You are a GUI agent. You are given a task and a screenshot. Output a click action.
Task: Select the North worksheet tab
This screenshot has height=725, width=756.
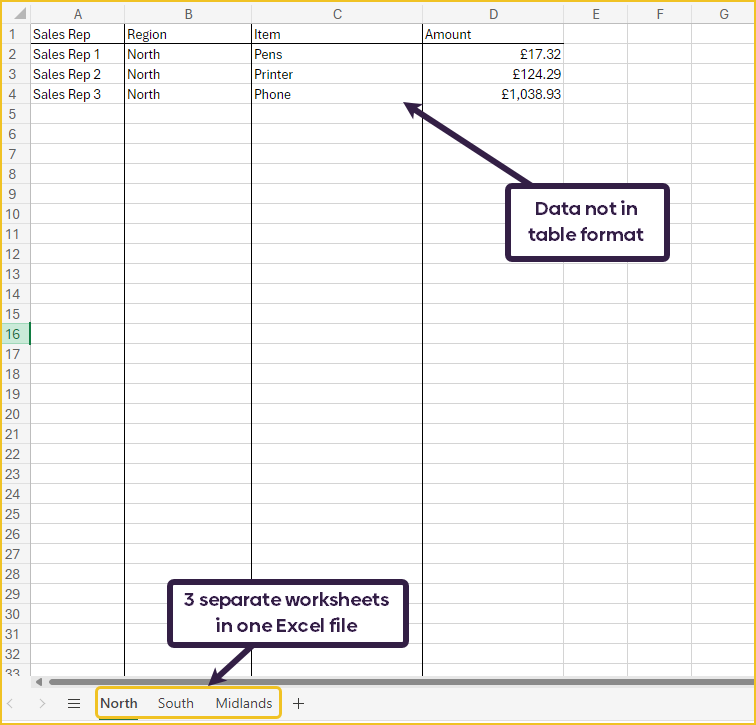[119, 703]
